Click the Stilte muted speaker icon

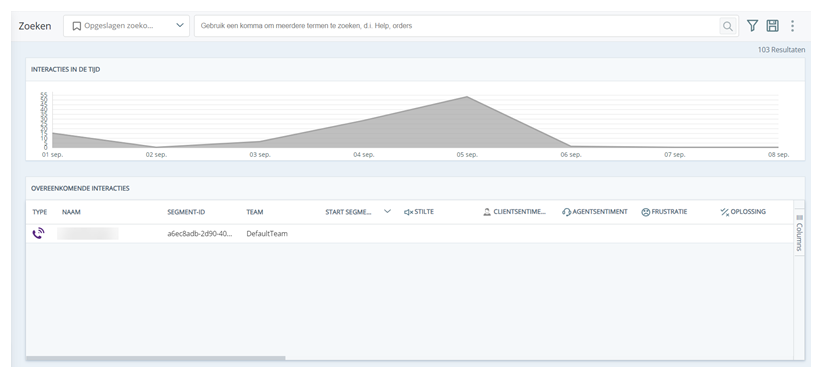point(408,212)
